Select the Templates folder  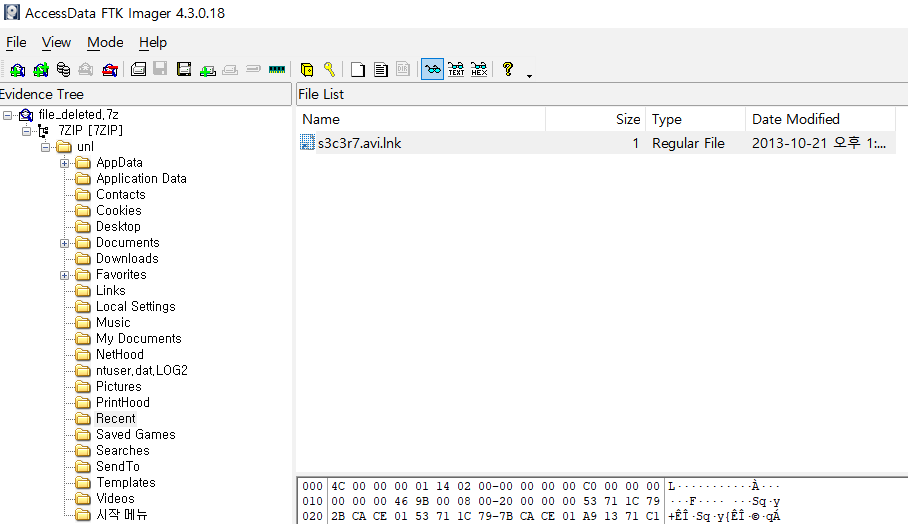click(x=126, y=482)
